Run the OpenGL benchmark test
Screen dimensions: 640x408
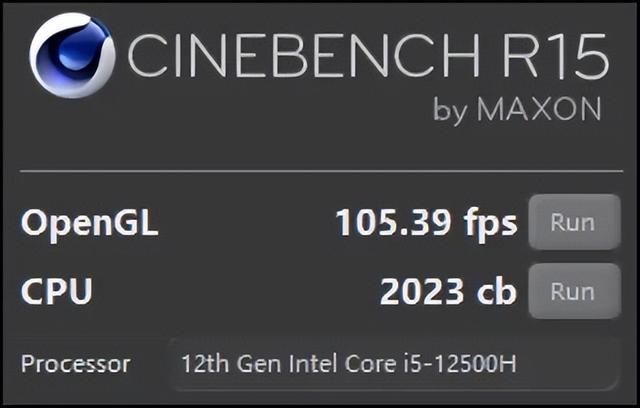[x=575, y=222]
